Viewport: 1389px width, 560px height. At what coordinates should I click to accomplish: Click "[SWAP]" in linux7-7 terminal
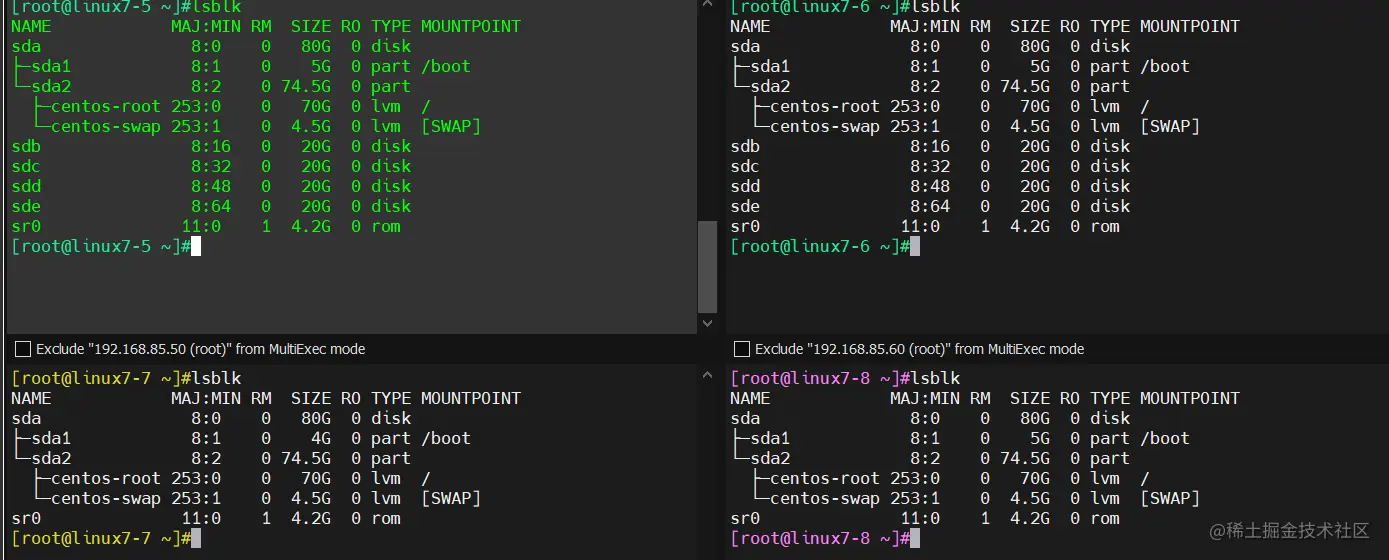[x=451, y=498]
